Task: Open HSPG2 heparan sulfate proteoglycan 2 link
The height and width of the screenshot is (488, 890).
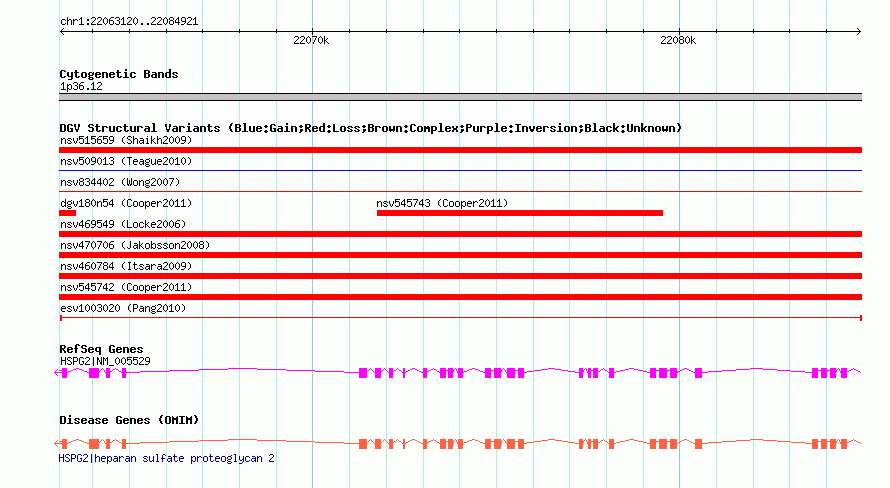Action: click(166, 458)
